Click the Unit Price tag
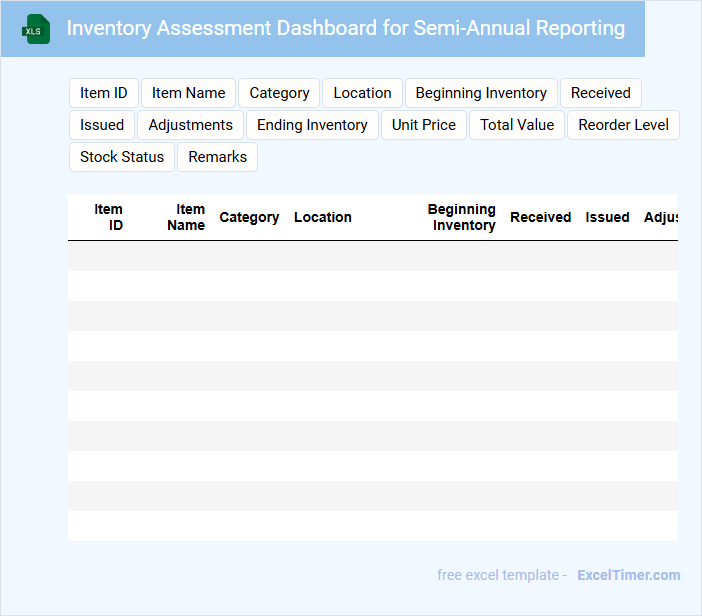The height and width of the screenshot is (616, 702). pos(423,125)
